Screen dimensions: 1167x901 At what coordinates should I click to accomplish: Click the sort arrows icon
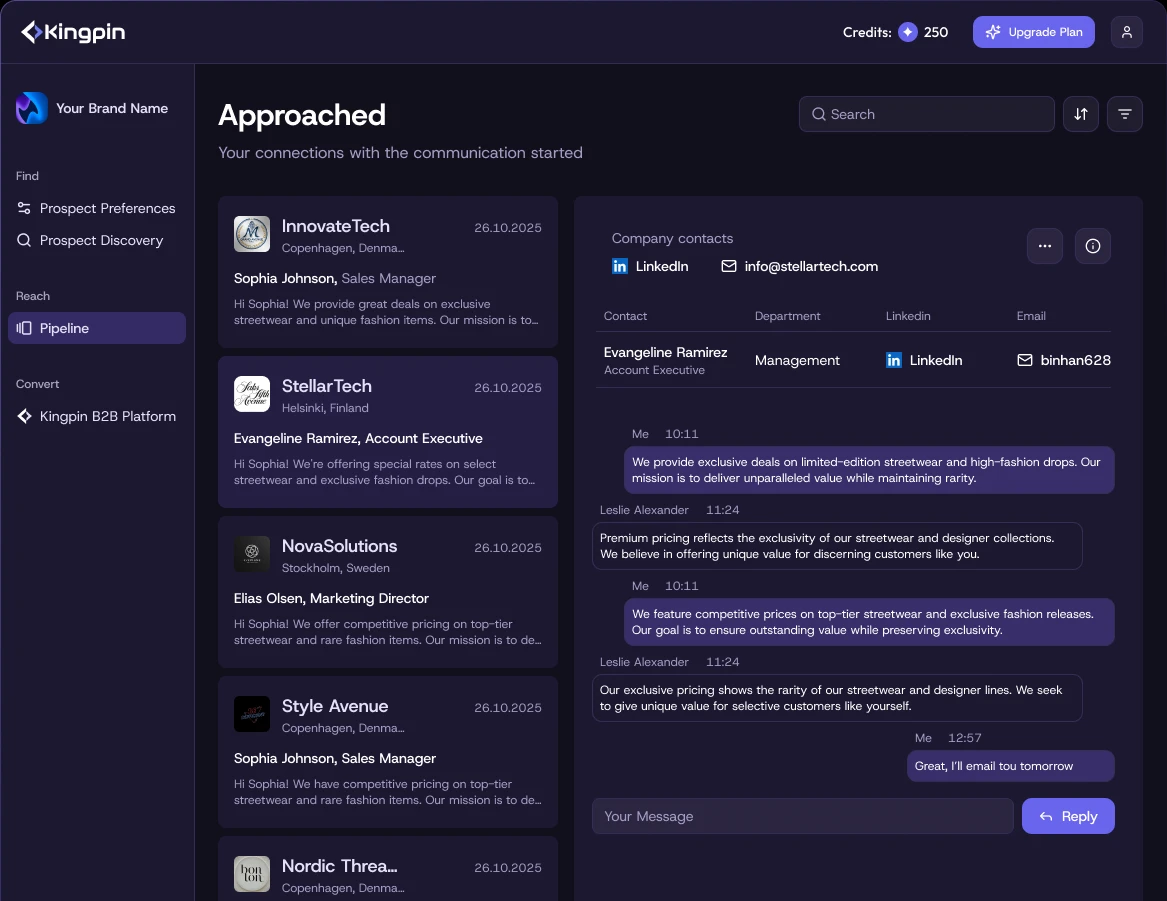pyautogui.click(x=1080, y=114)
